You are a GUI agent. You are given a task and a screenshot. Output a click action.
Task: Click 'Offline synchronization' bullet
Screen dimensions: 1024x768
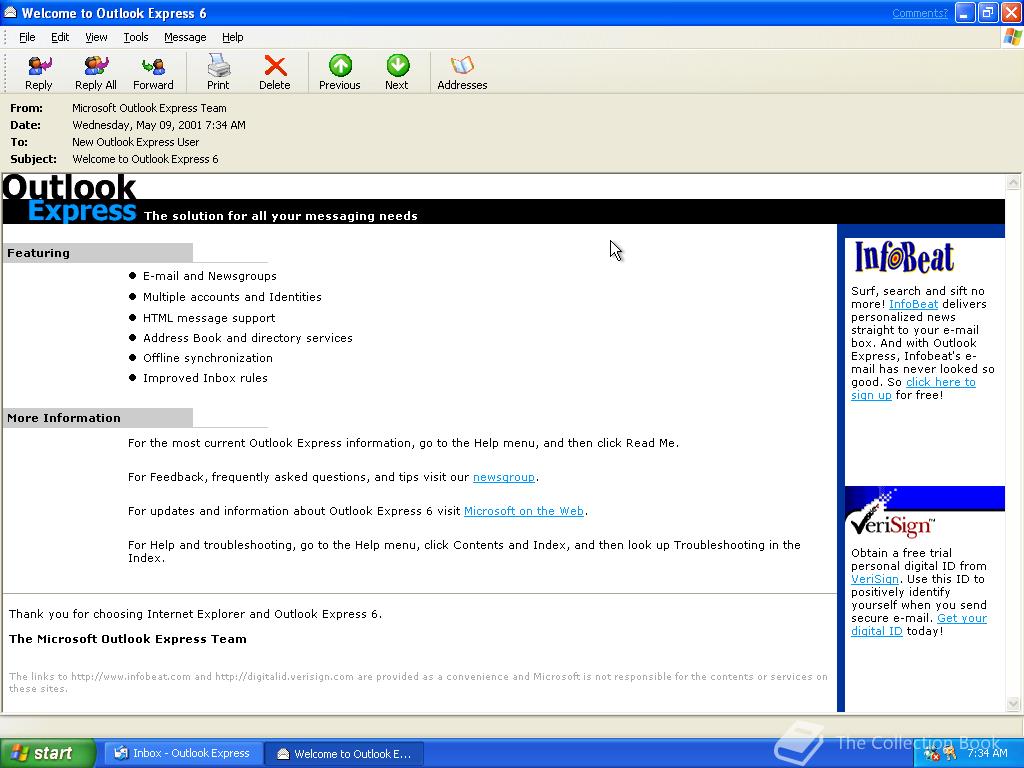point(208,359)
